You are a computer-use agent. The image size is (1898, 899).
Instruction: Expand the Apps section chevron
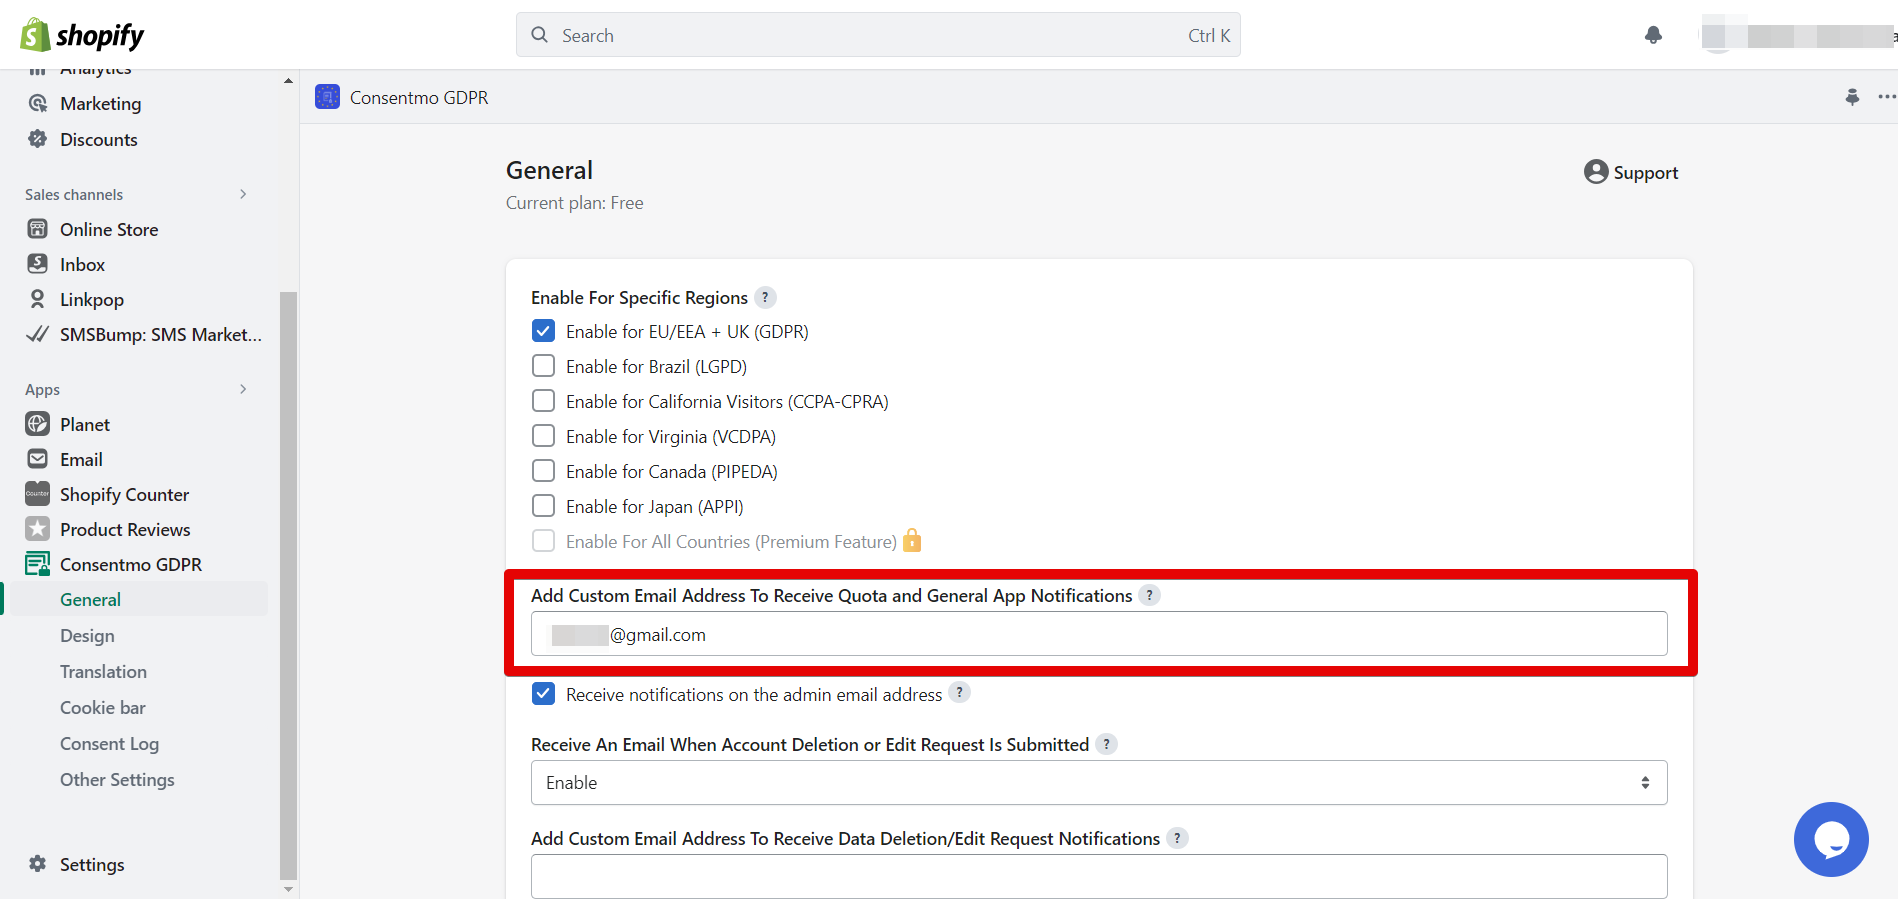243,389
